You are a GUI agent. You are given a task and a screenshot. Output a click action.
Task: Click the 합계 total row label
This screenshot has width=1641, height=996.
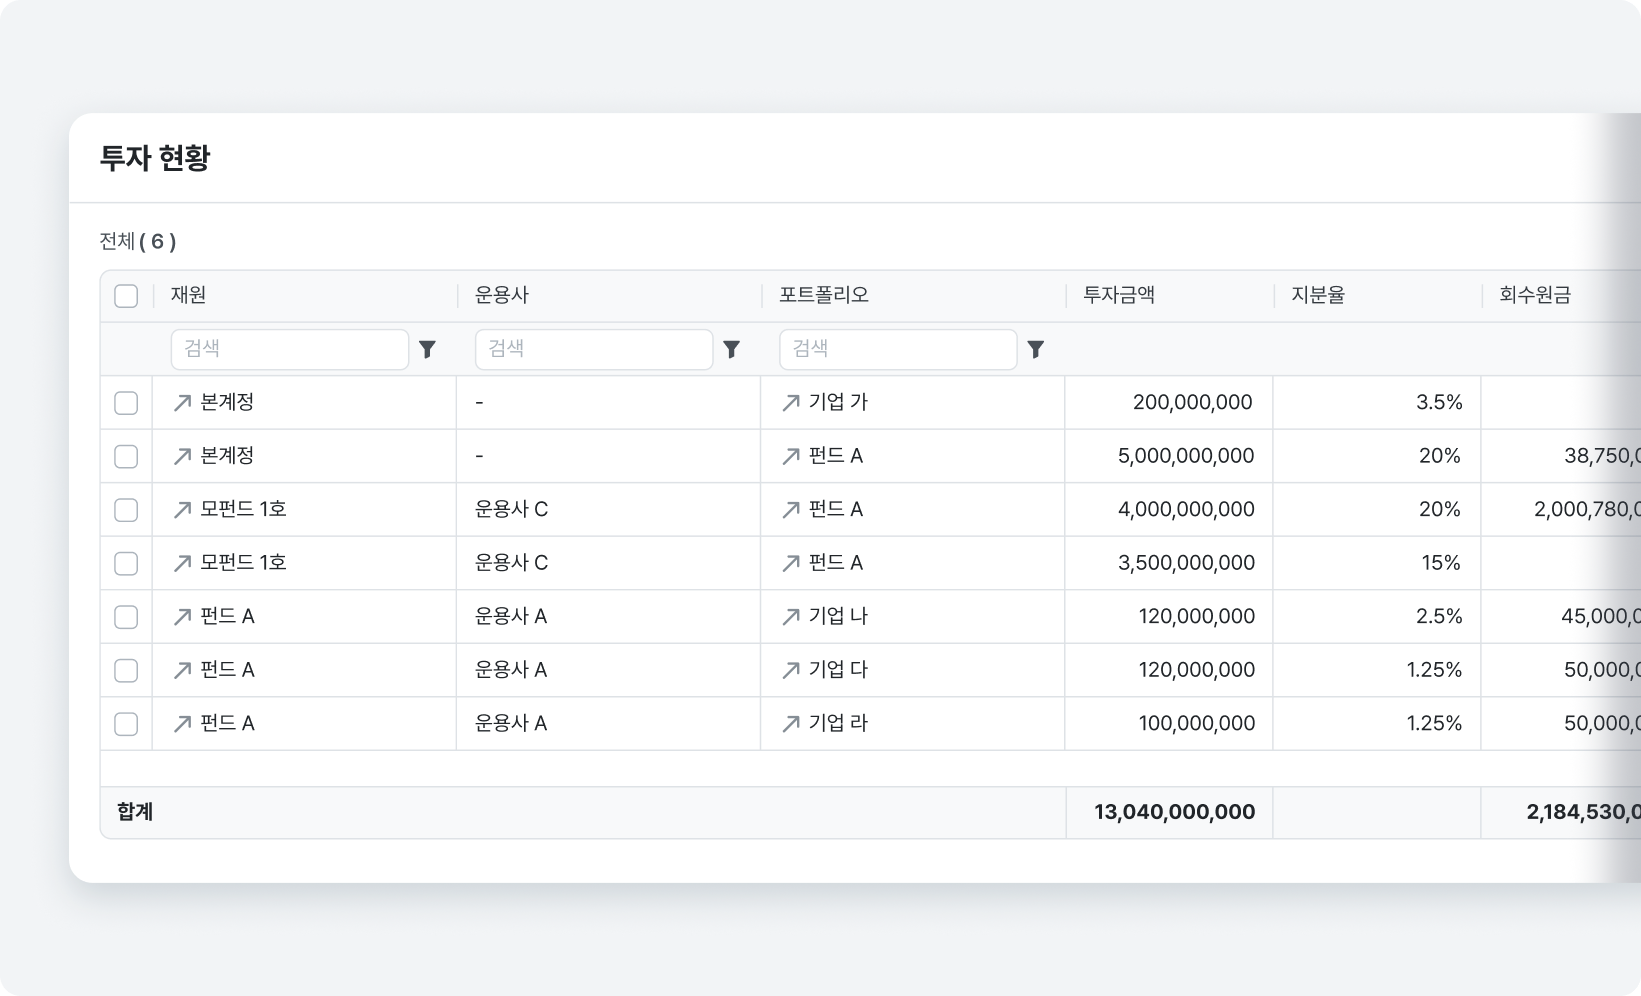[135, 812]
